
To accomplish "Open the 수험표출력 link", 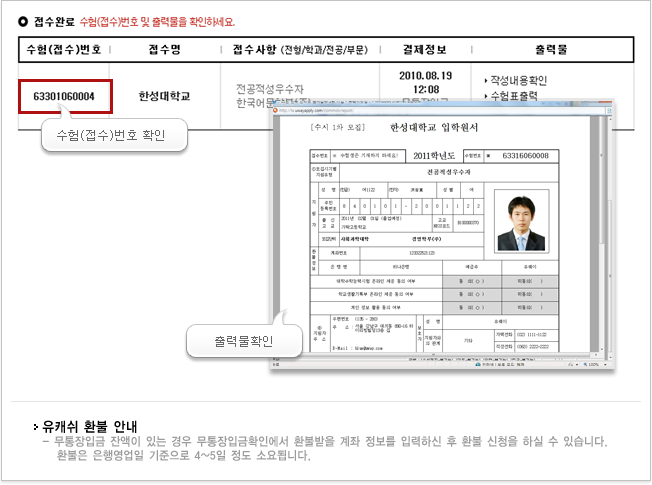I will (514, 96).
